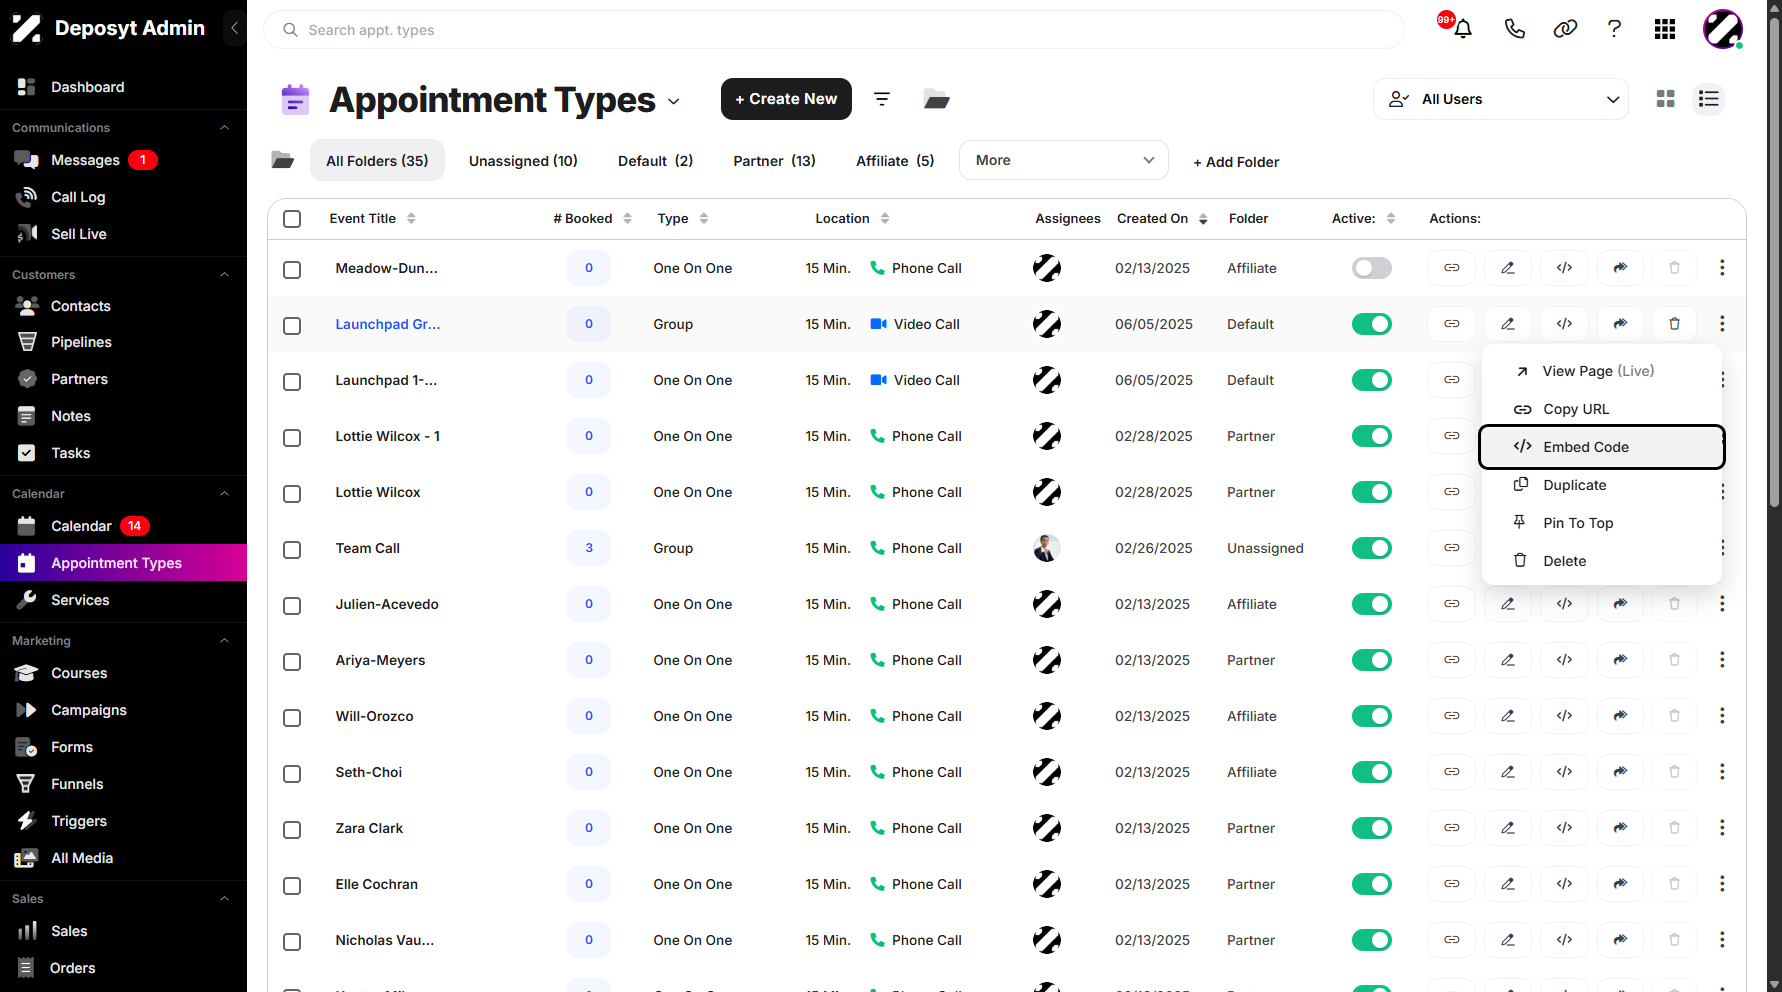
Task: Copy link for Launchpad Gr... row
Action: [x=1452, y=324]
